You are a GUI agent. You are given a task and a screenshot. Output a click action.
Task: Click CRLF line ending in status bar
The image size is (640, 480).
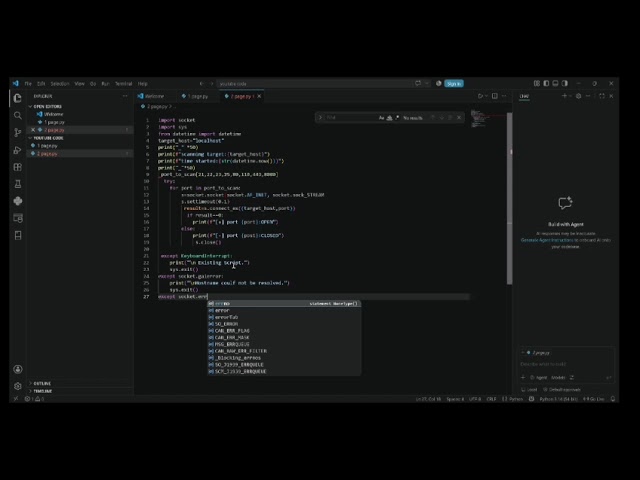[491, 399]
